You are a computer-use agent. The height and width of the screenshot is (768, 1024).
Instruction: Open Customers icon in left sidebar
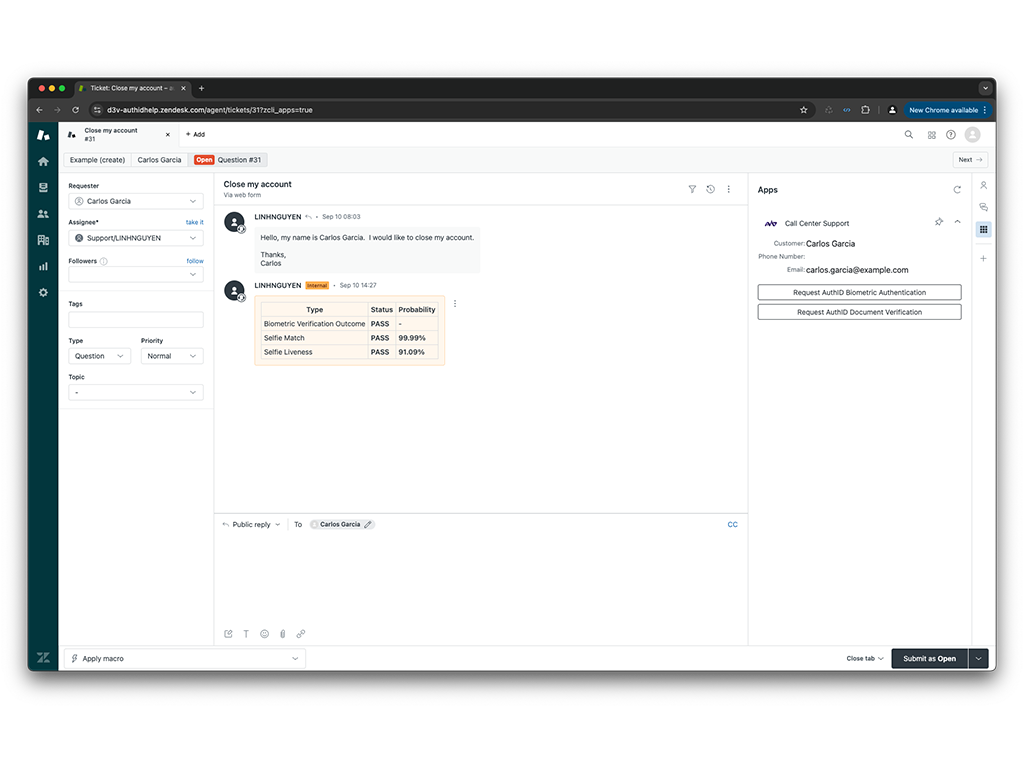pyautogui.click(x=43, y=214)
